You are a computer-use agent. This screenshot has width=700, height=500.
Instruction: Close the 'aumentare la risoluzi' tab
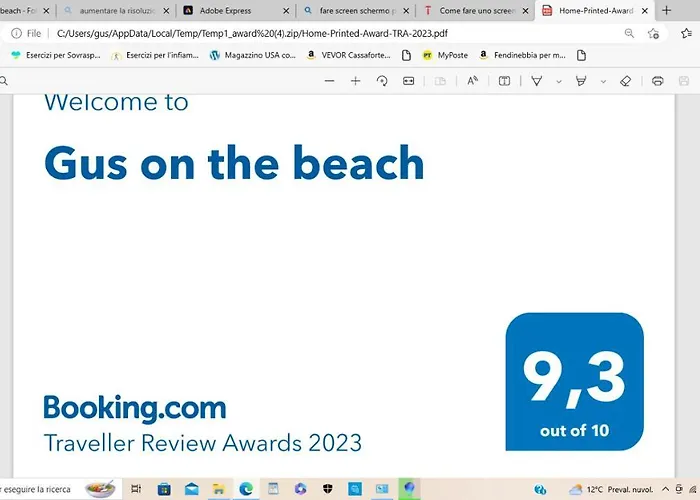click(166, 11)
